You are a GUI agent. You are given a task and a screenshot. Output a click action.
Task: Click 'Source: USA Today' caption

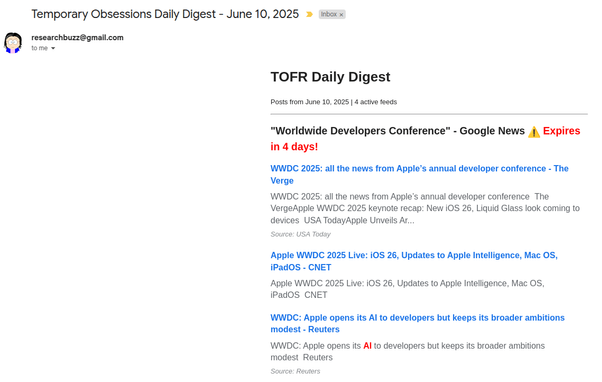point(300,234)
